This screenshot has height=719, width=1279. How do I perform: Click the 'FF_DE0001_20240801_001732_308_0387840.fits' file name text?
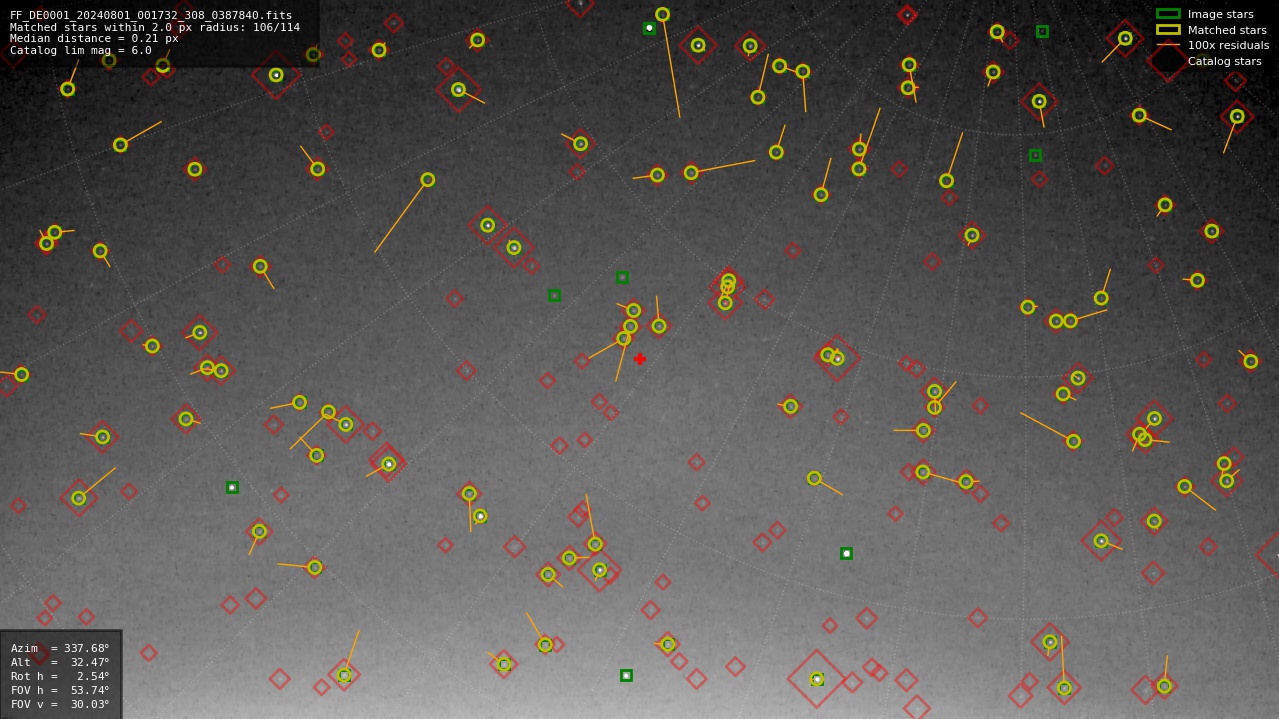click(151, 15)
